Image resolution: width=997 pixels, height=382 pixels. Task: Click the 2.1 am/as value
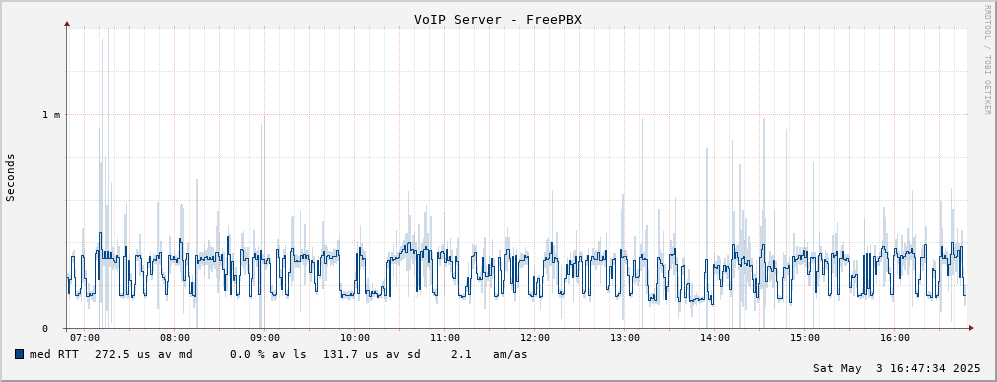[489, 354]
